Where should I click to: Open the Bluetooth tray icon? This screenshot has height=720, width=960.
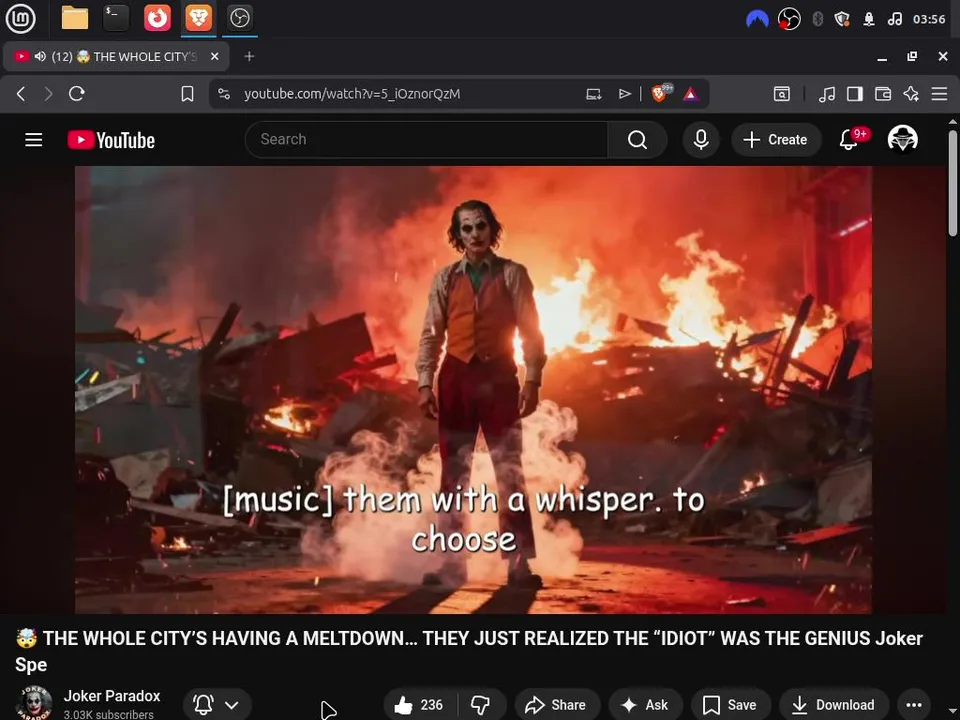click(x=817, y=20)
